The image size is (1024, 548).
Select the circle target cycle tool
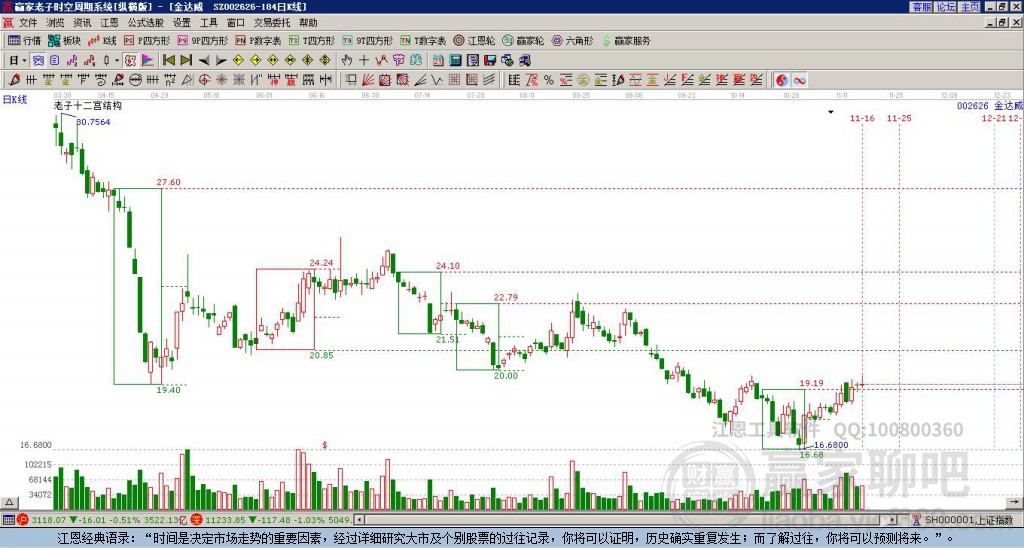click(x=204, y=80)
